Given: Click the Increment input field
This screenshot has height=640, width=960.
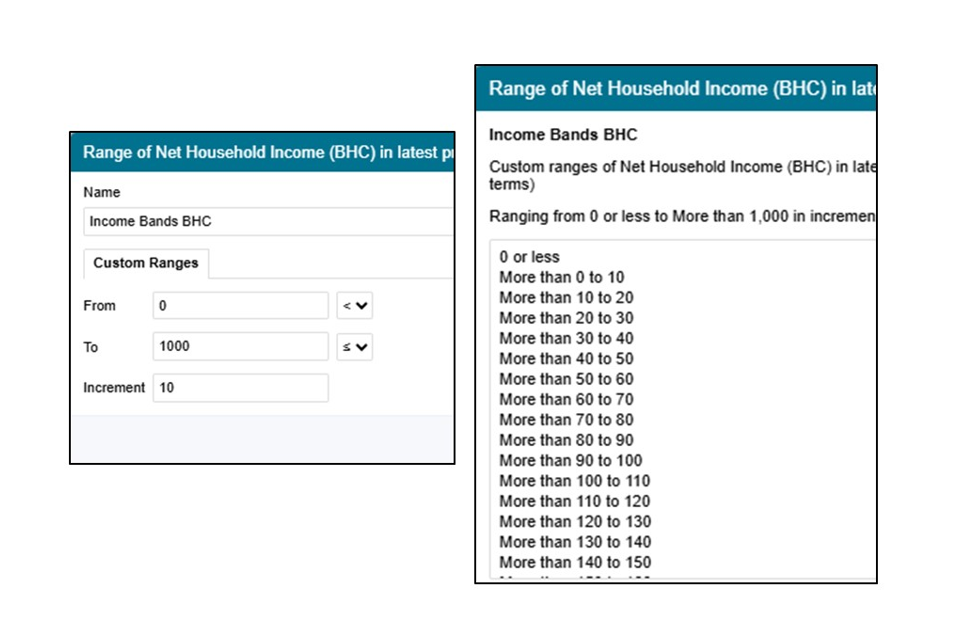Looking at the screenshot, I should 240,388.
